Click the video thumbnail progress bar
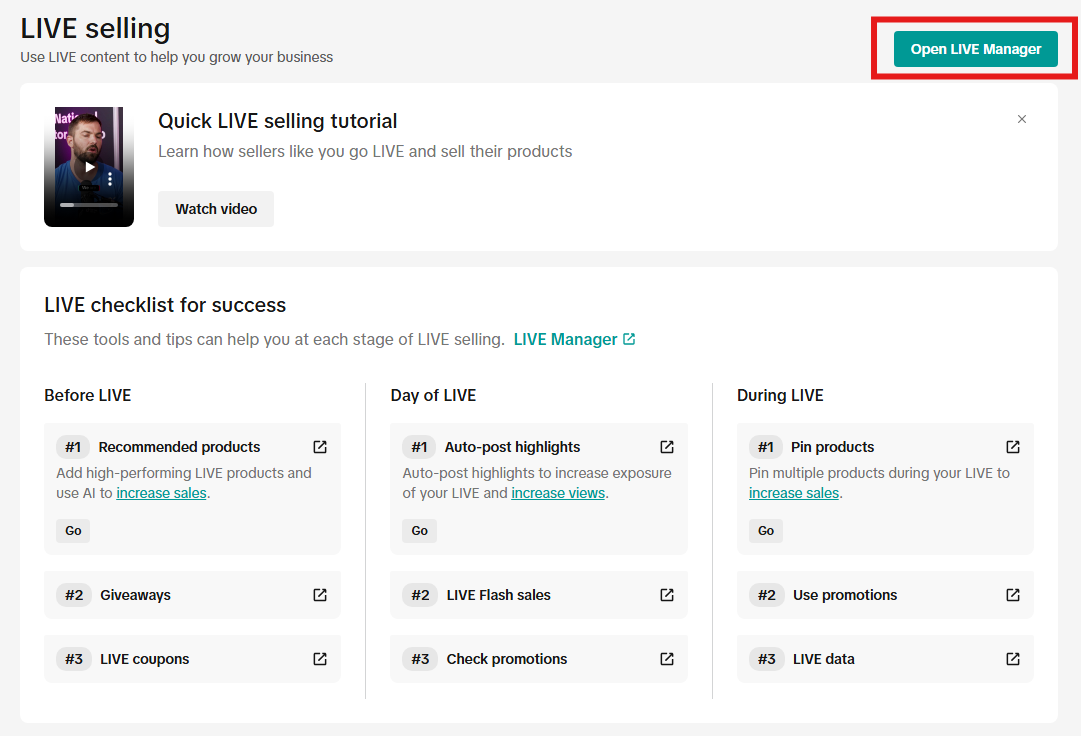 click(88, 205)
